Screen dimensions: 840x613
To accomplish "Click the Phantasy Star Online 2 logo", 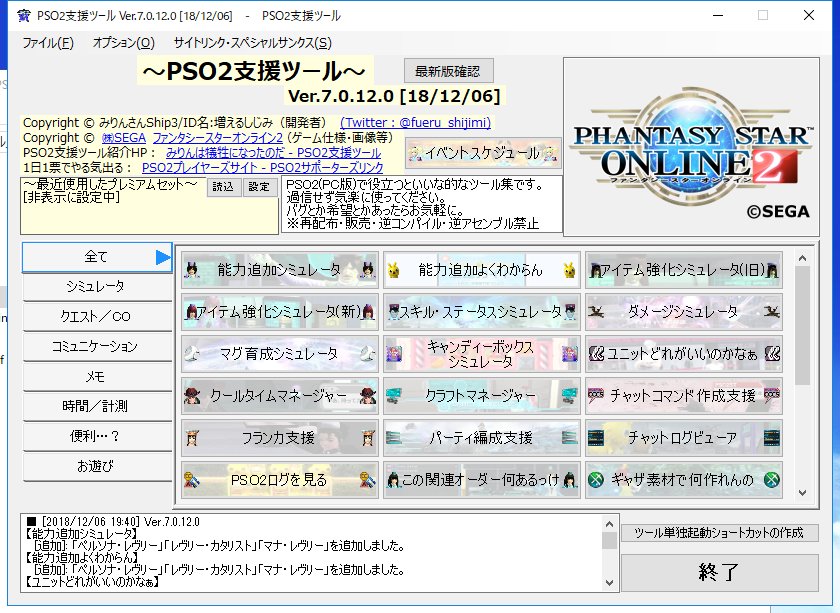I will [x=691, y=147].
